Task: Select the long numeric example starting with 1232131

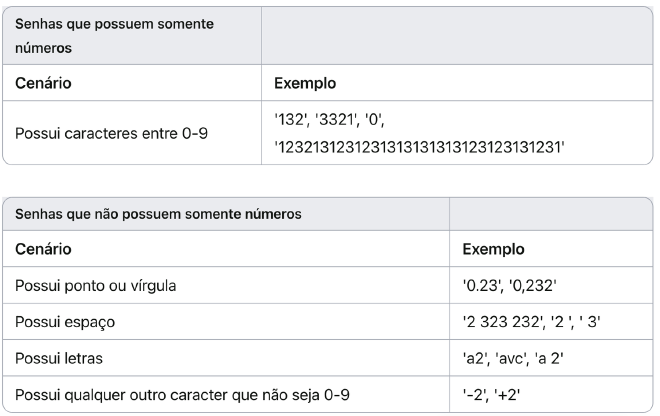Action: (420, 146)
